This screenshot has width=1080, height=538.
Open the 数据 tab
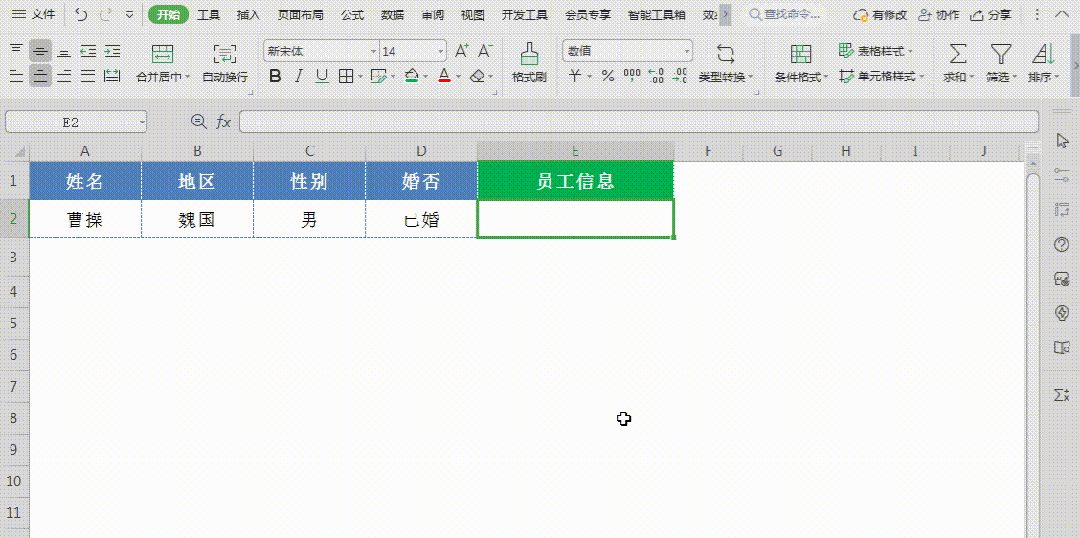(392, 14)
